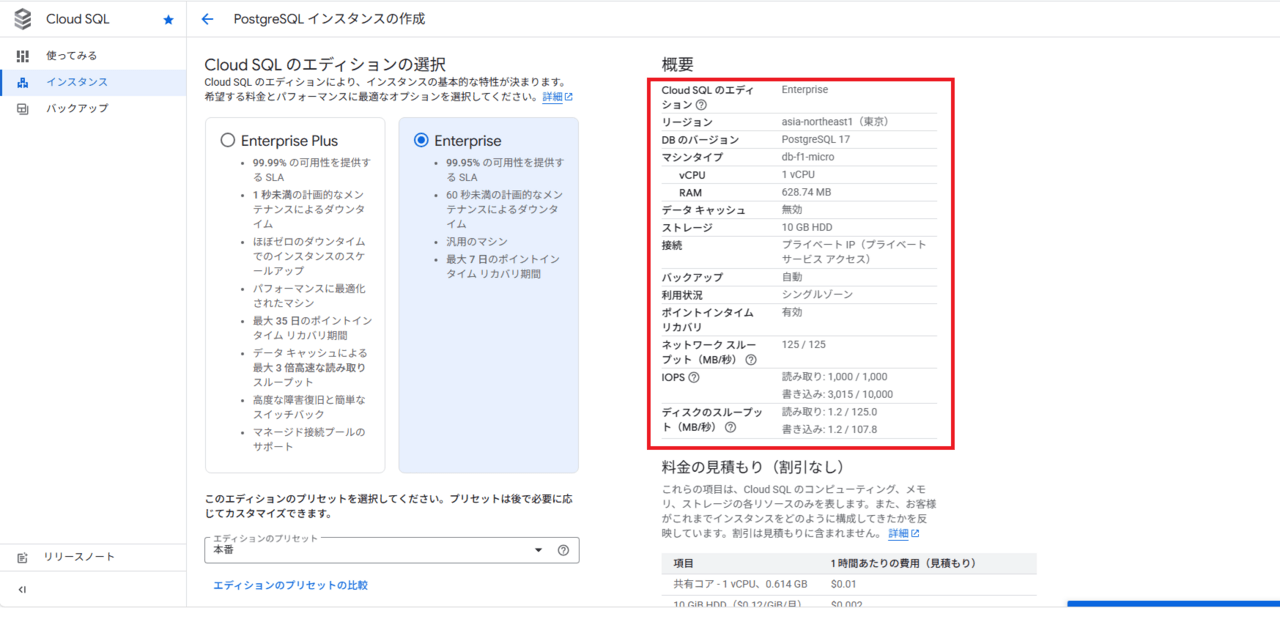
Task: Select the Enterprise radio button
Action: (x=421, y=141)
